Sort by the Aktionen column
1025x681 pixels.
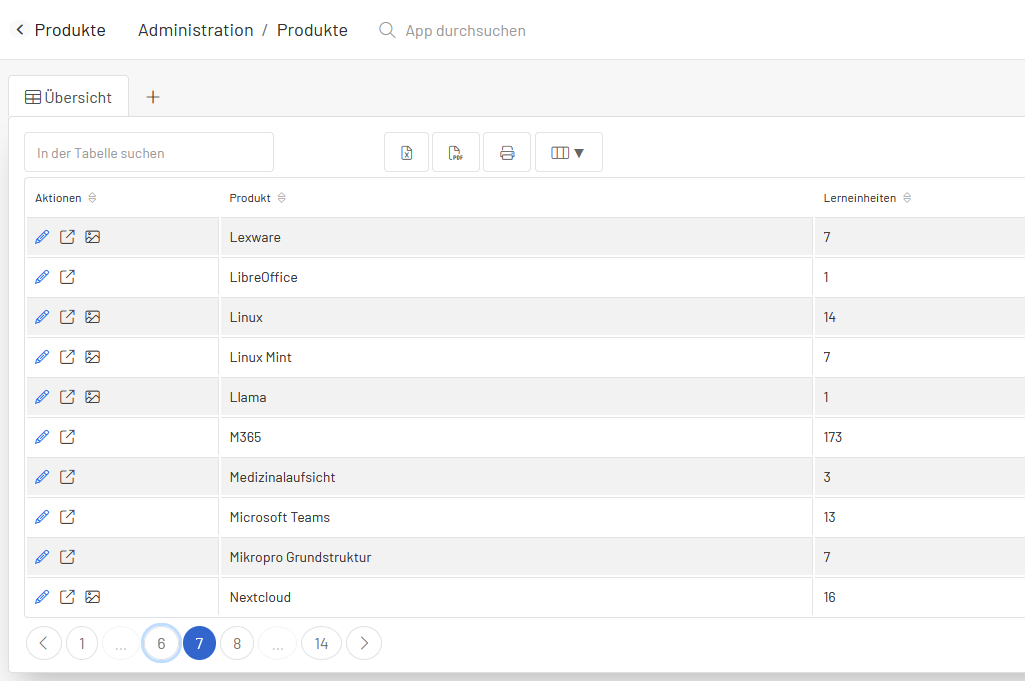(92, 198)
